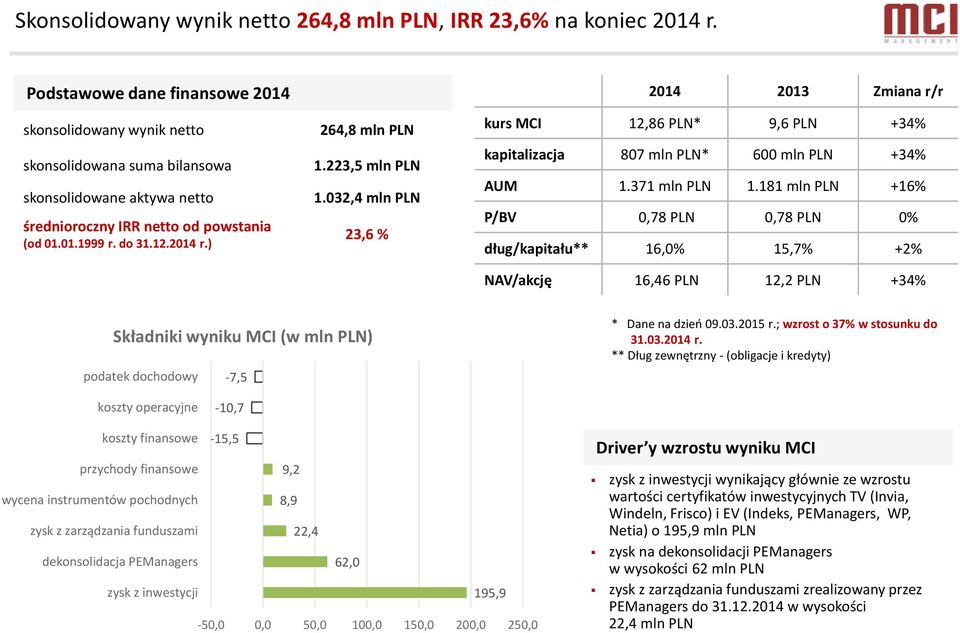960x633 pixels.
Task: Click the green 'zysk z inwestycji' bar
Action: pos(365,593)
